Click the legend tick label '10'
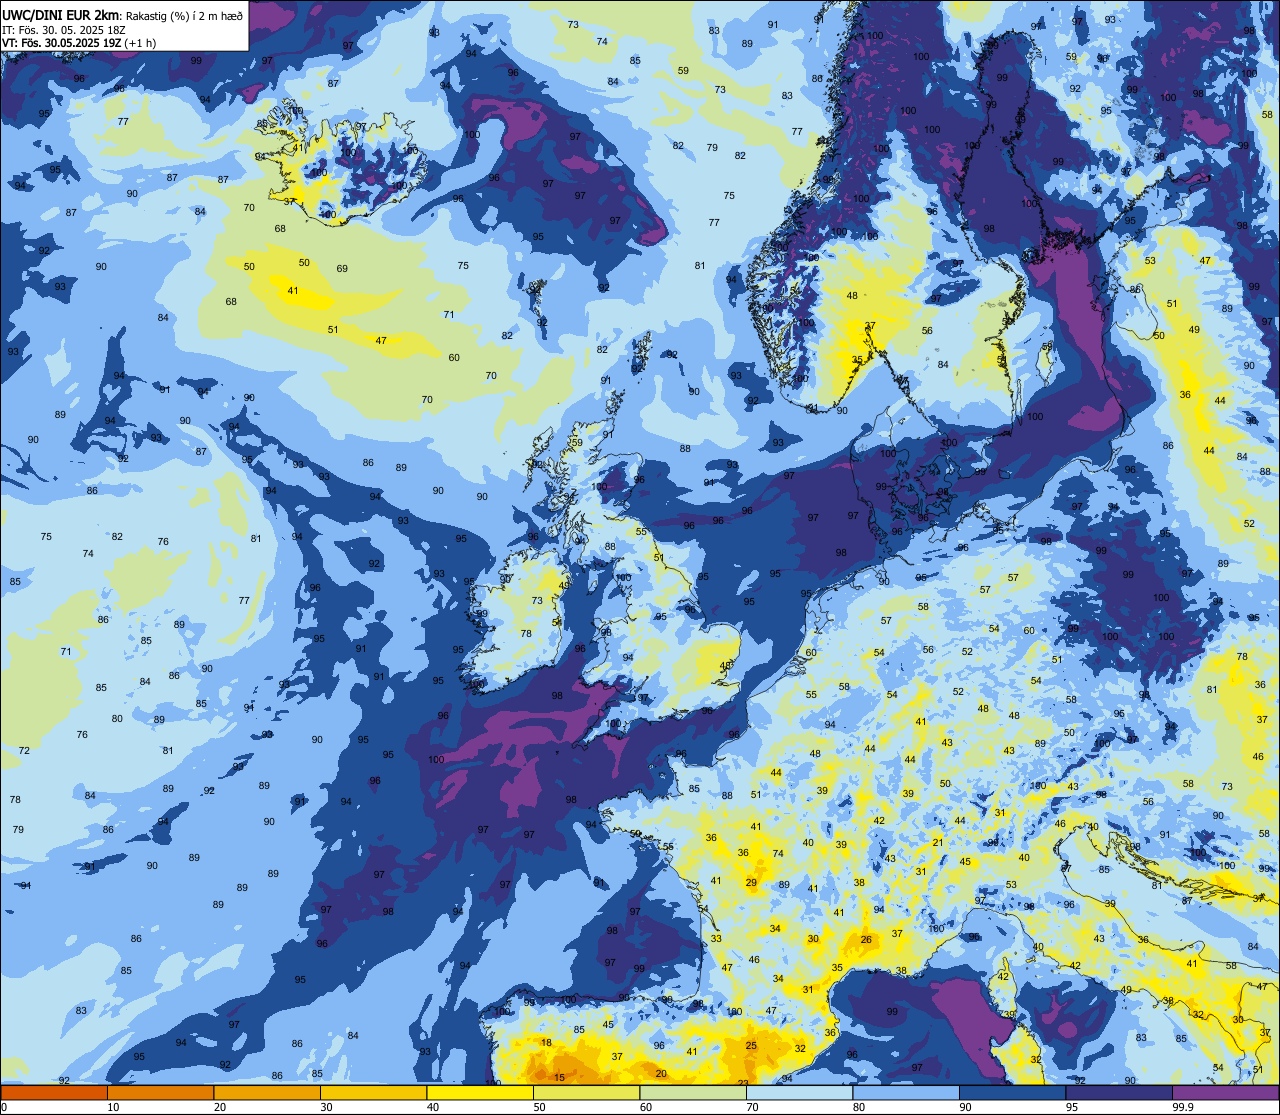Screen dimensions: 1280x1115 [113, 1107]
